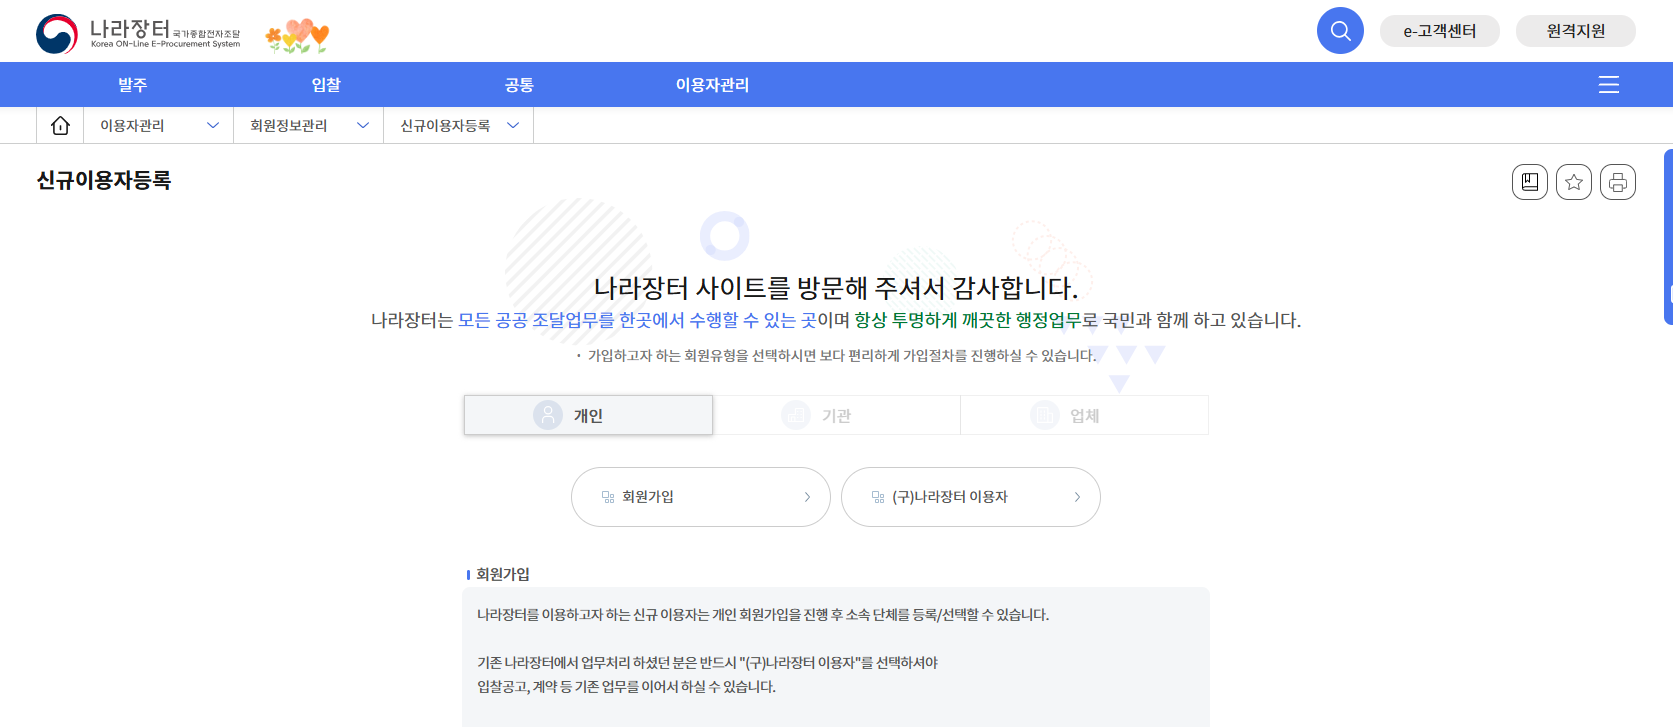Viewport: 1673px width, 727px height.
Task: Open the 입찰 menu
Action: pos(326,85)
